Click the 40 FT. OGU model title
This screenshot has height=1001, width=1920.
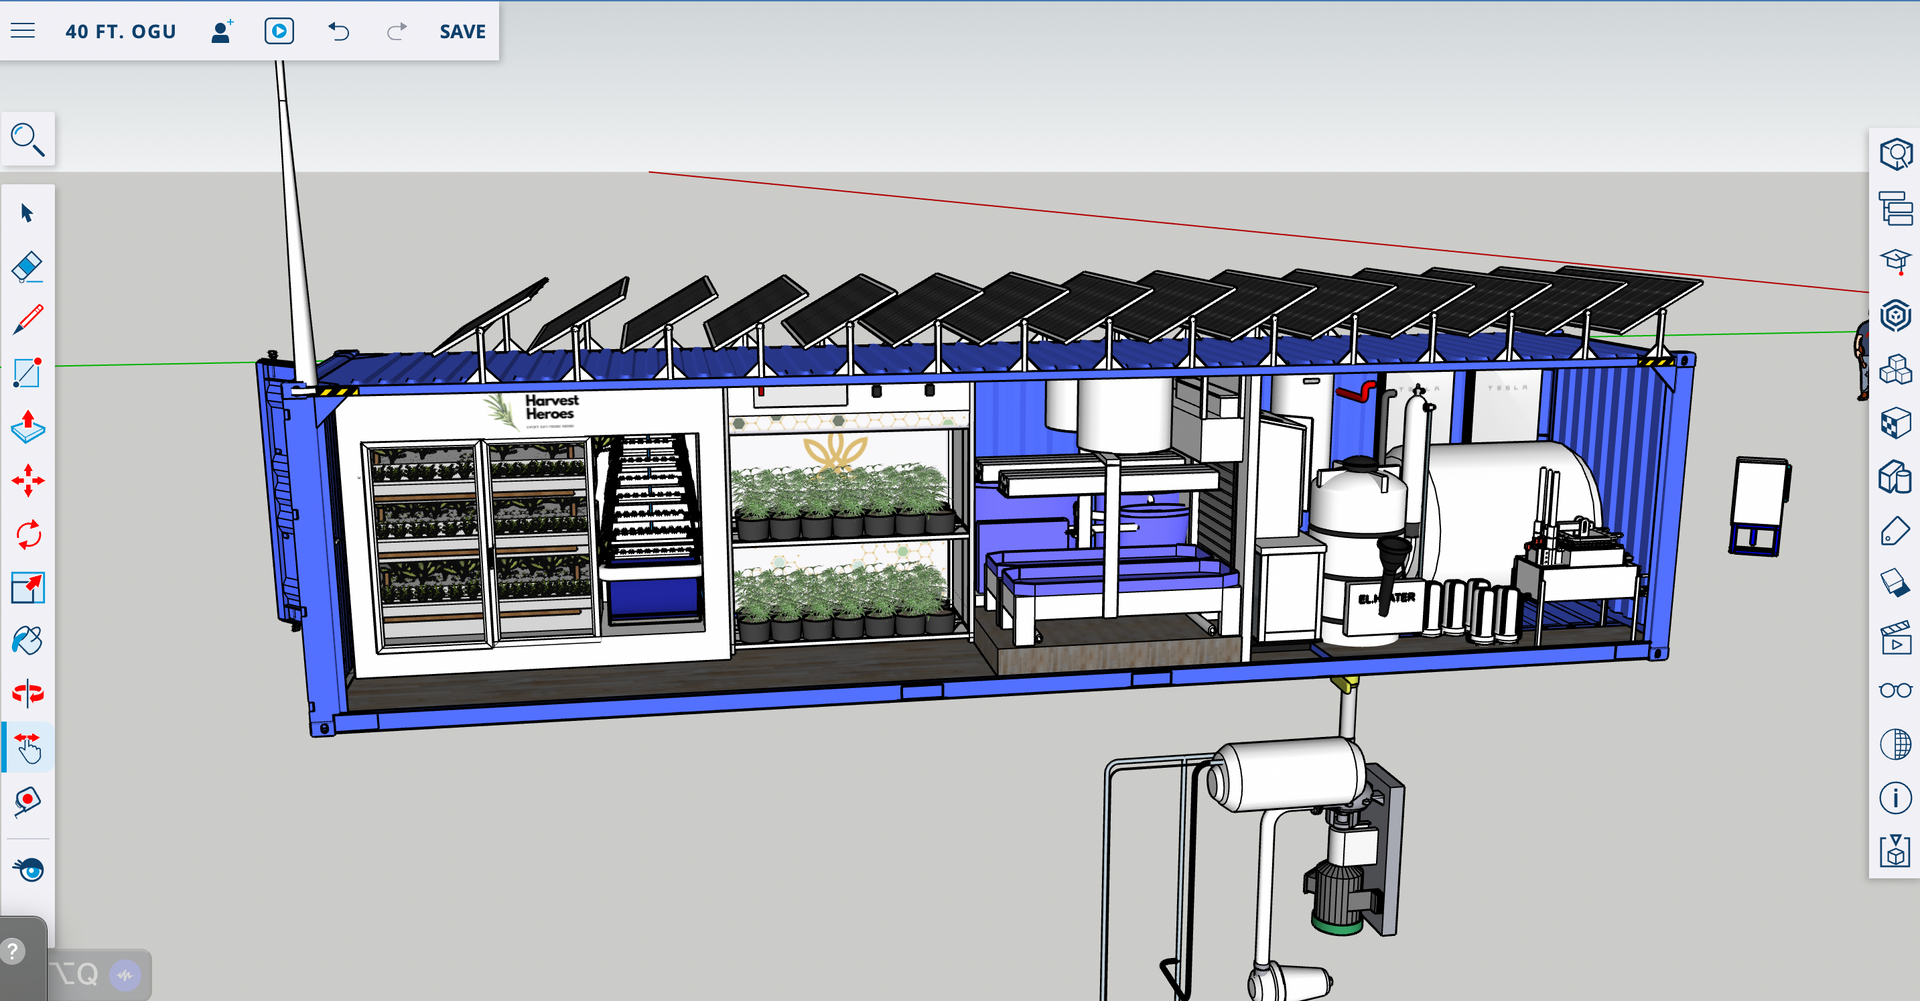coord(120,32)
